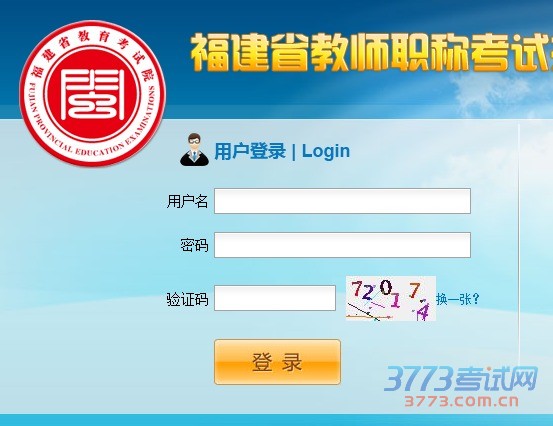Click the white seal glyph inside the red logo
Screen dimensions: 553x426
click(x=93, y=95)
